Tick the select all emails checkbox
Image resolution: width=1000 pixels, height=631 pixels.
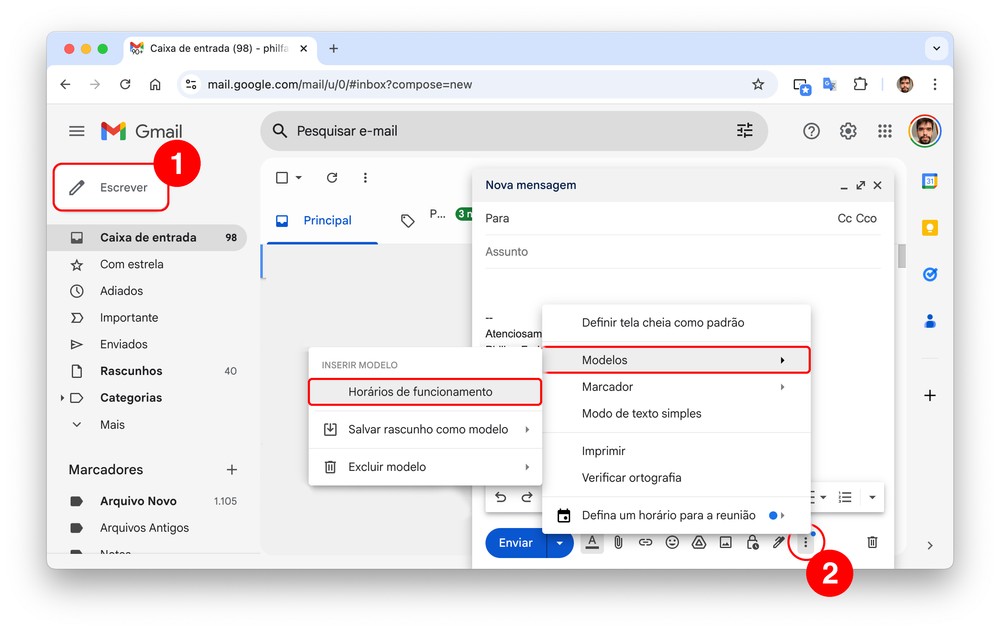pyautogui.click(x=282, y=178)
